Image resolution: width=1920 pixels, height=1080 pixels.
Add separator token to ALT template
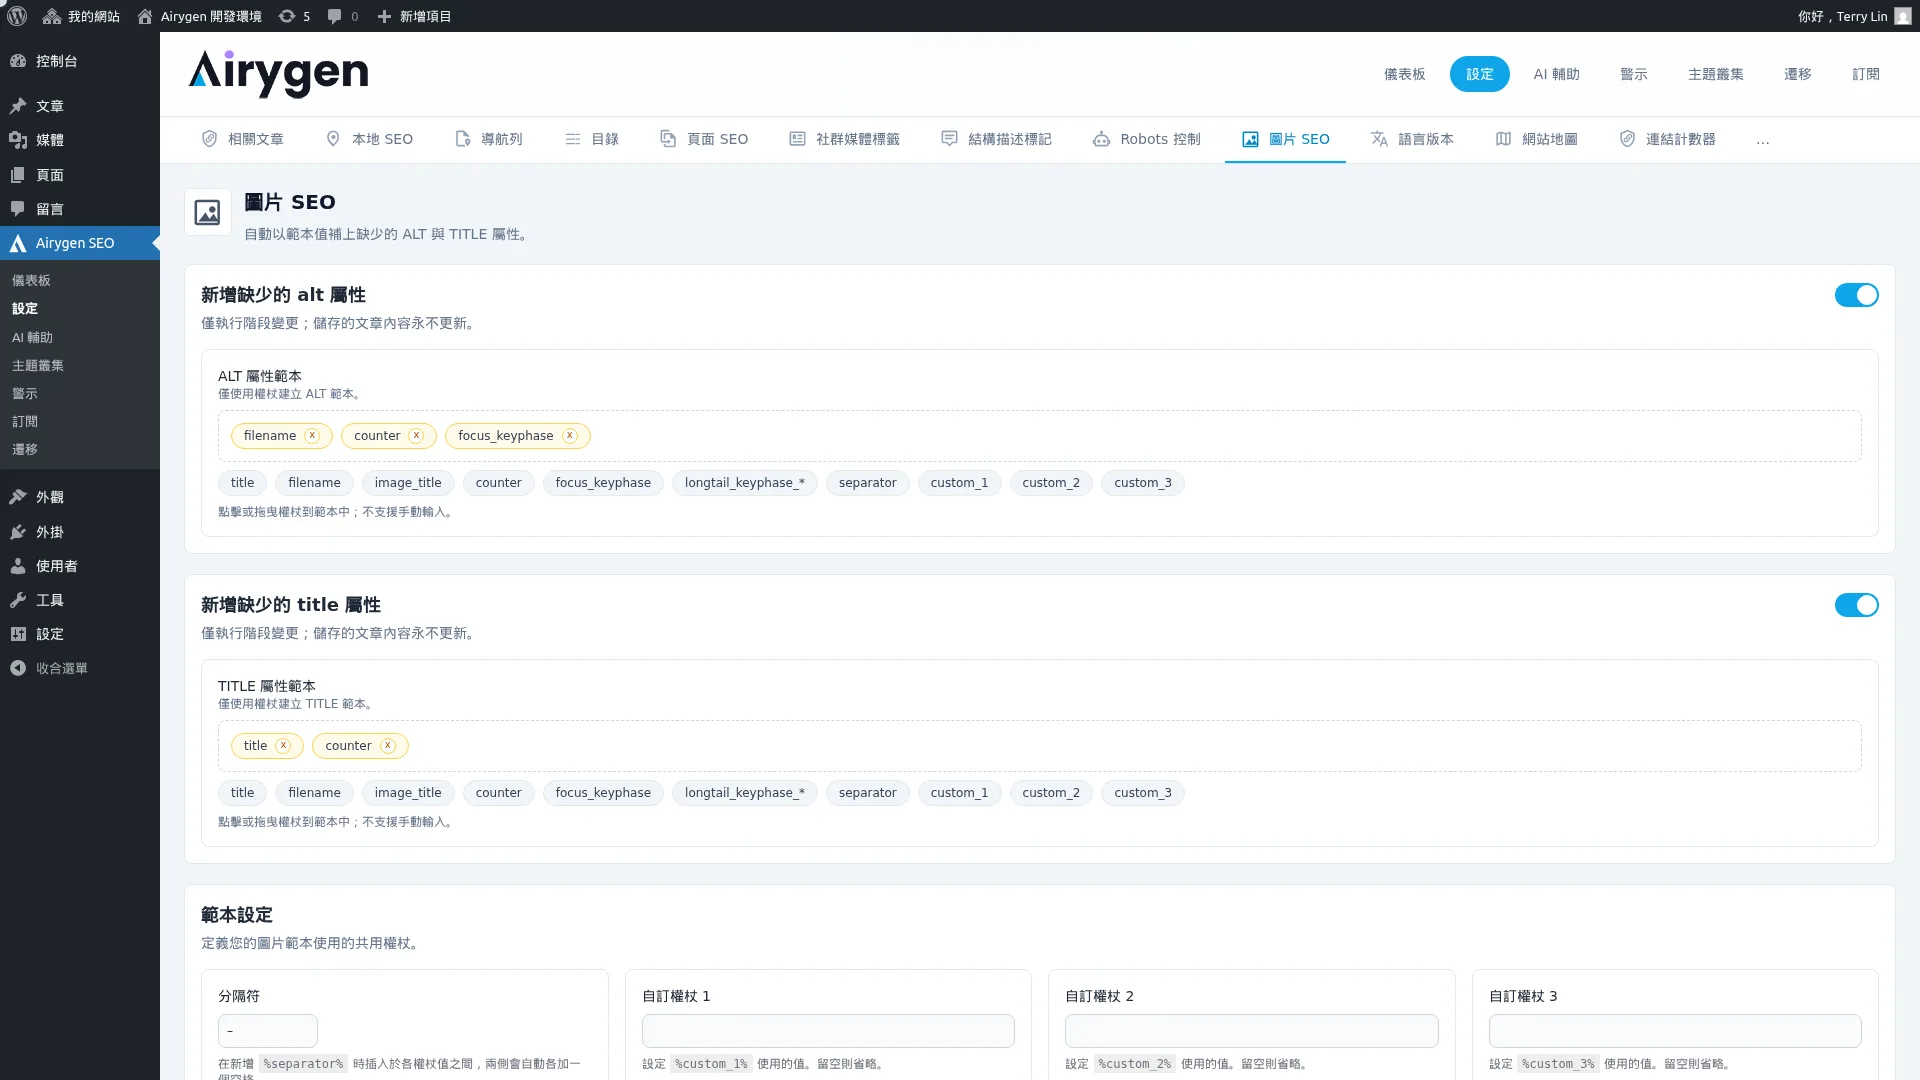(867, 483)
